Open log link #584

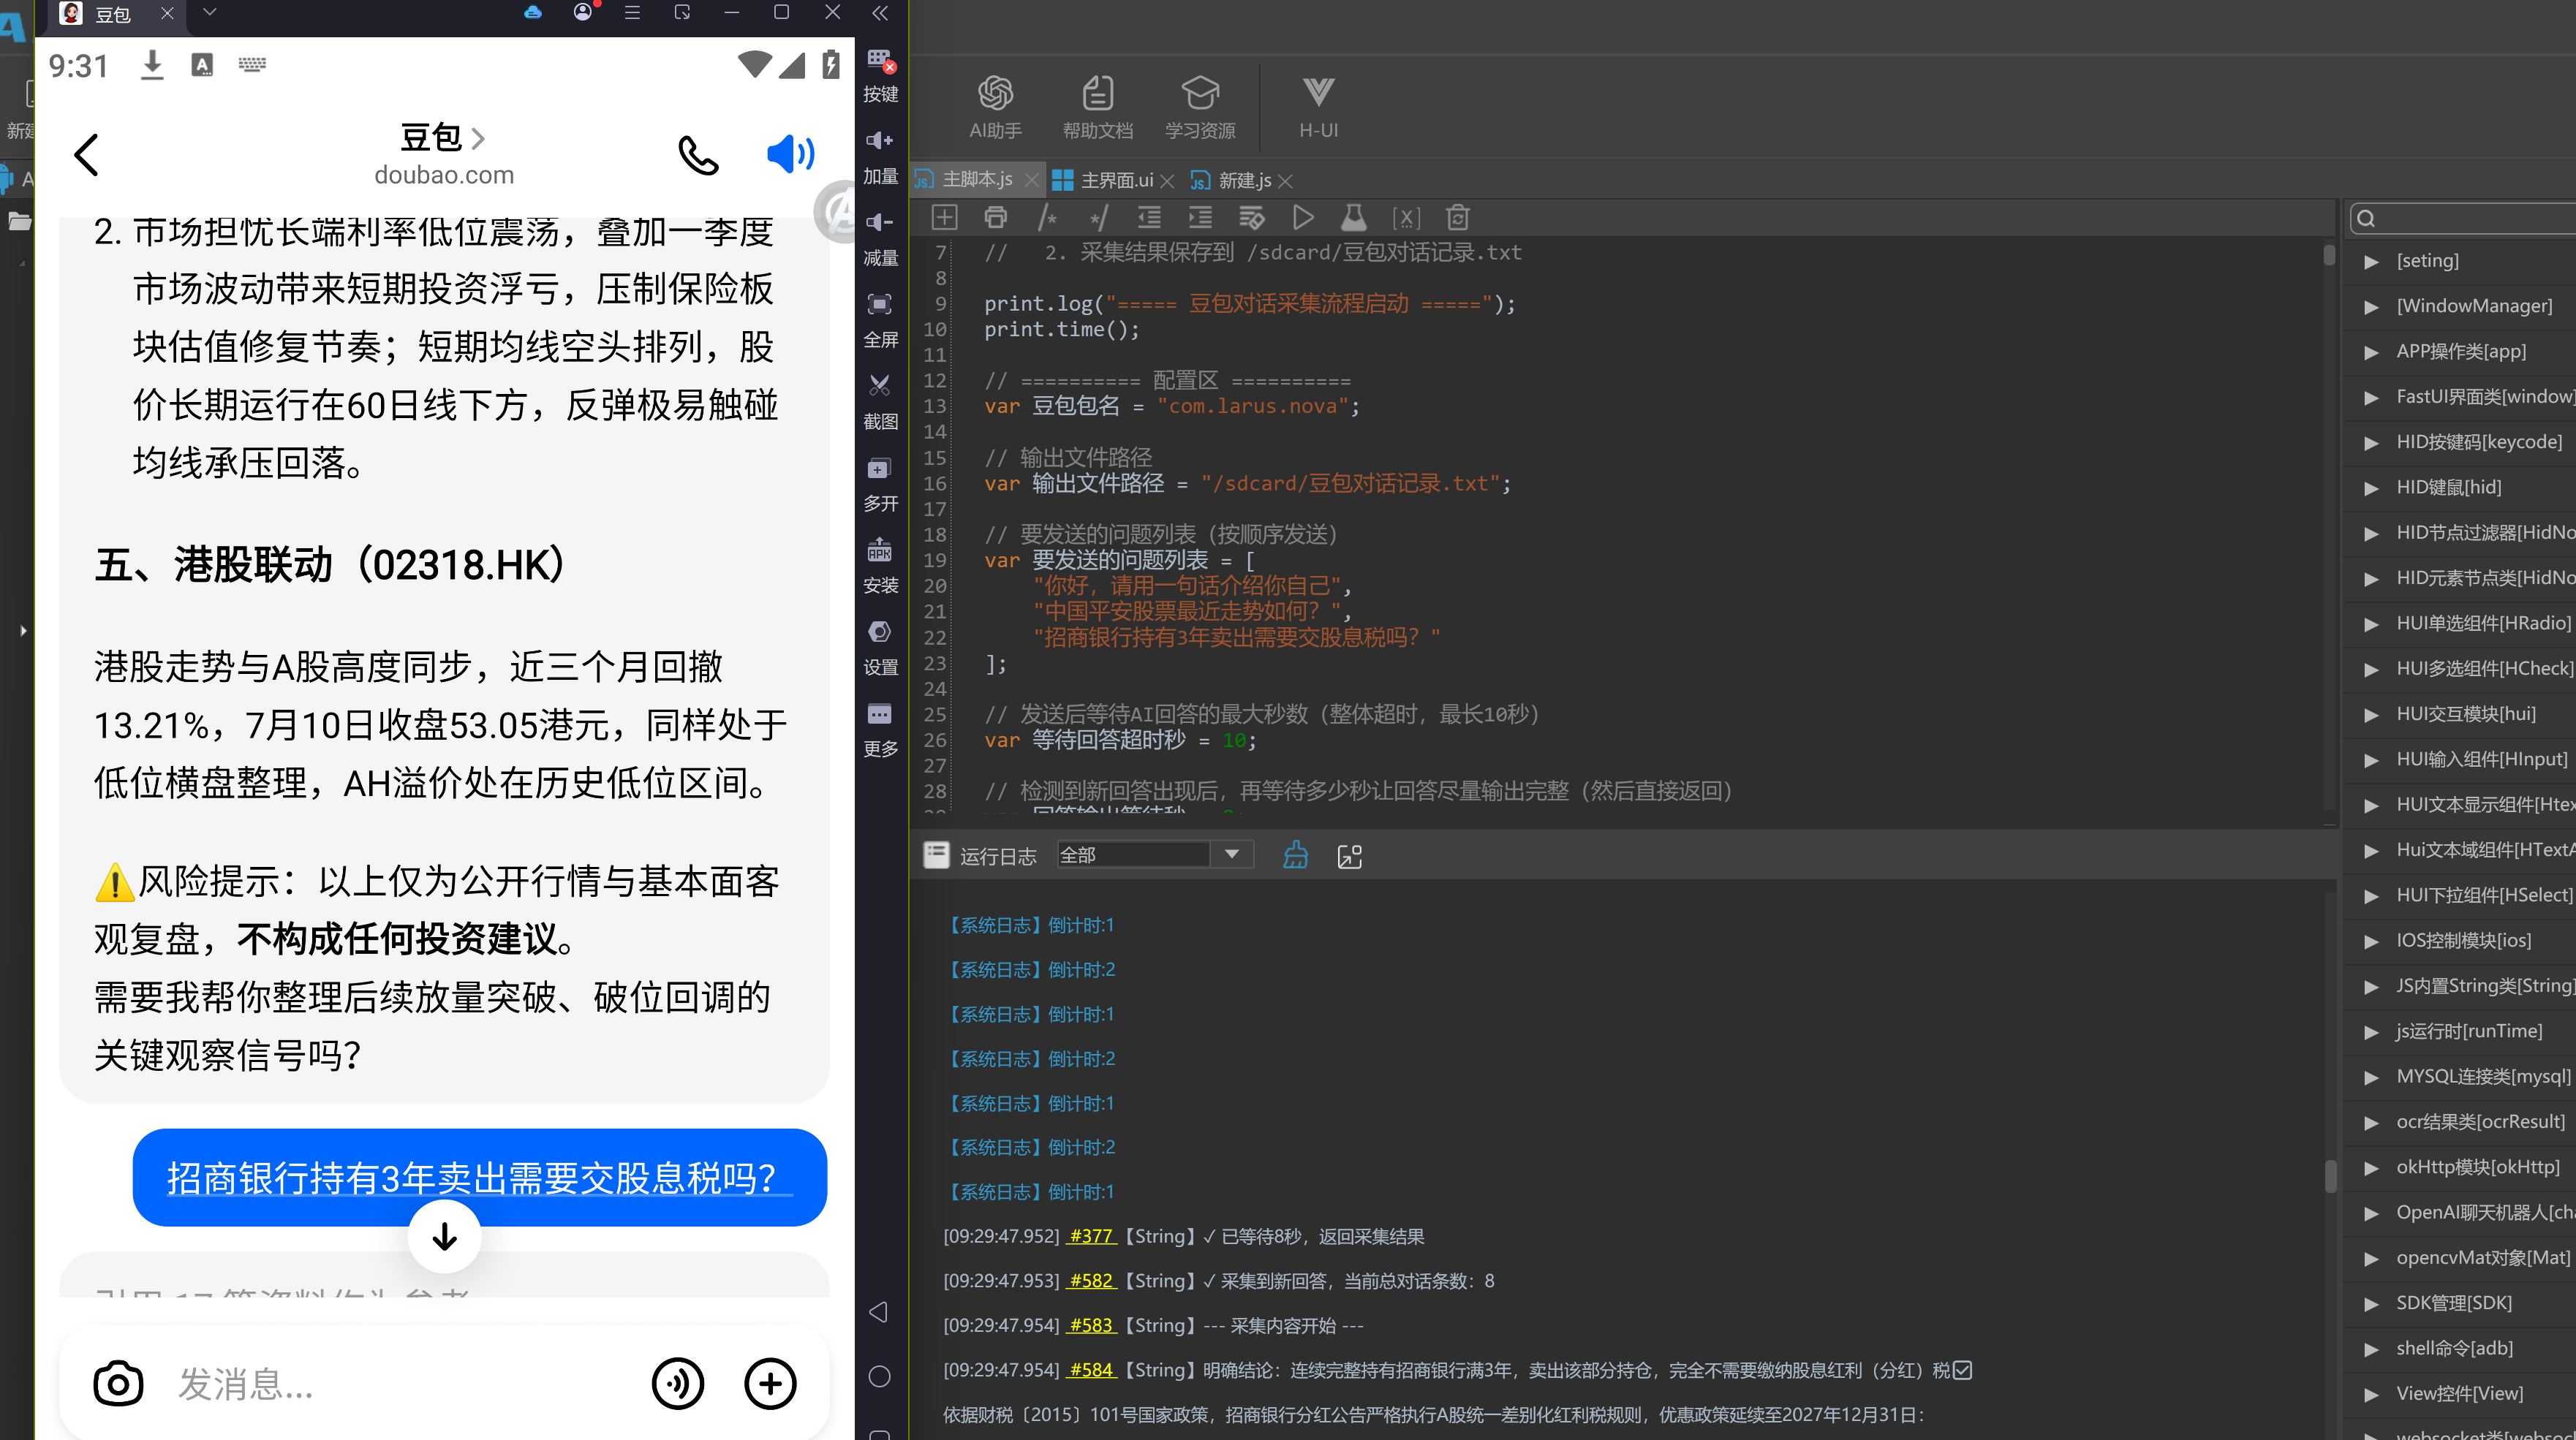click(1091, 1370)
